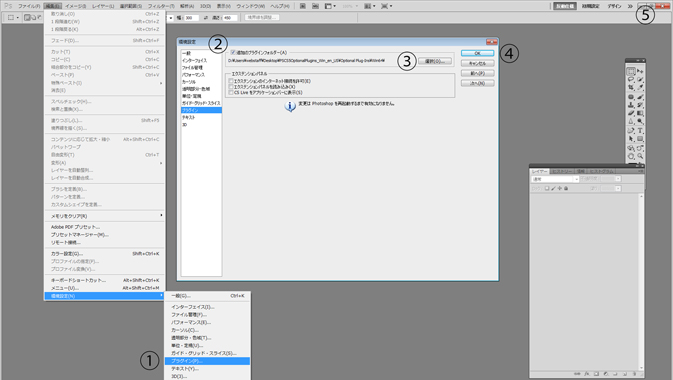Viewport: 673px width, 380px height.
Task: Open fill dropdown in Layers panel
Action: pos(618,188)
